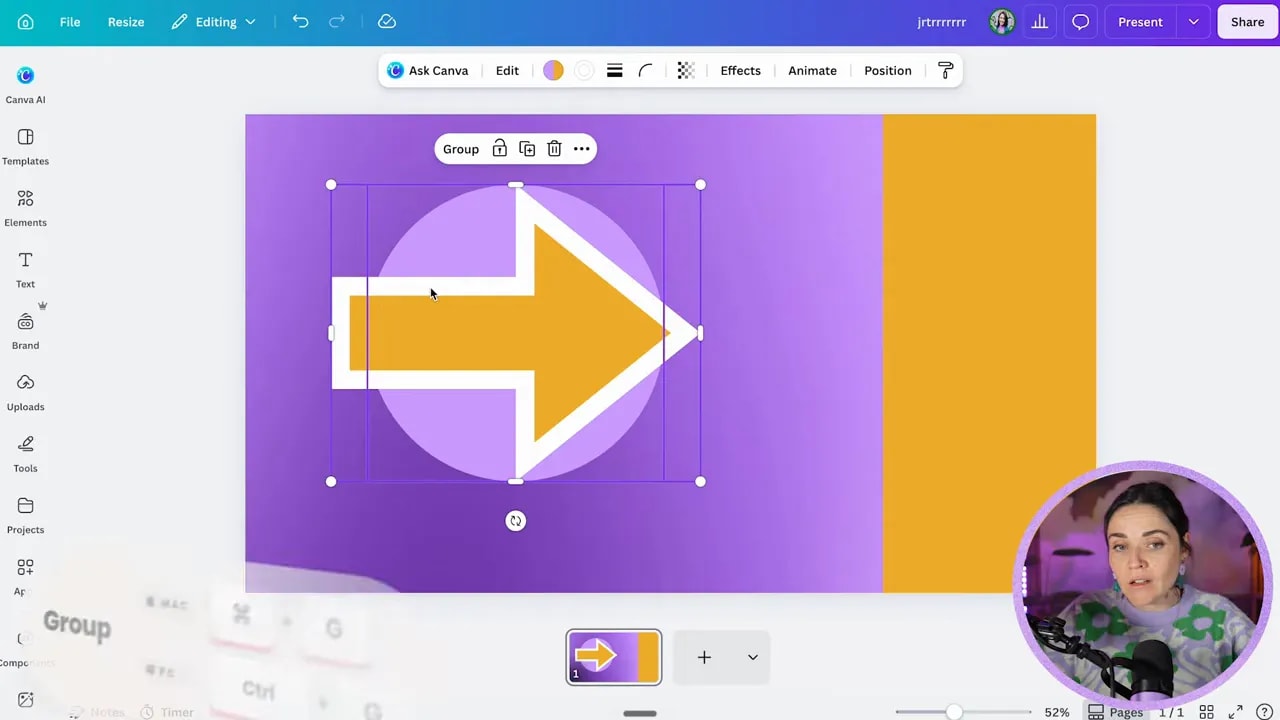Screen dimensions: 1280x720
Task: Open Canva AI in the sidebar
Action: pos(25,85)
